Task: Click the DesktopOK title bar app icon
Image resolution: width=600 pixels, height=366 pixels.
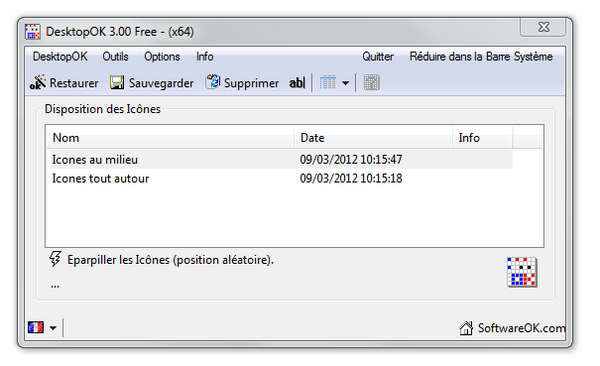Action: (x=33, y=31)
